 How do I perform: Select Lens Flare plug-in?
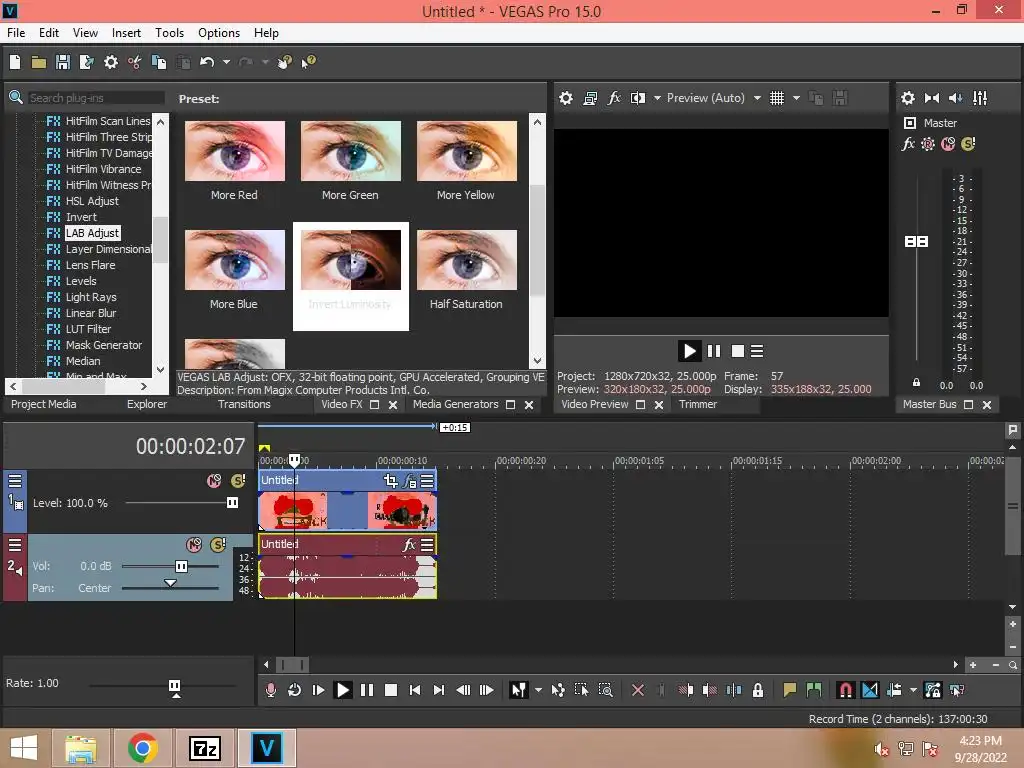[90, 265]
